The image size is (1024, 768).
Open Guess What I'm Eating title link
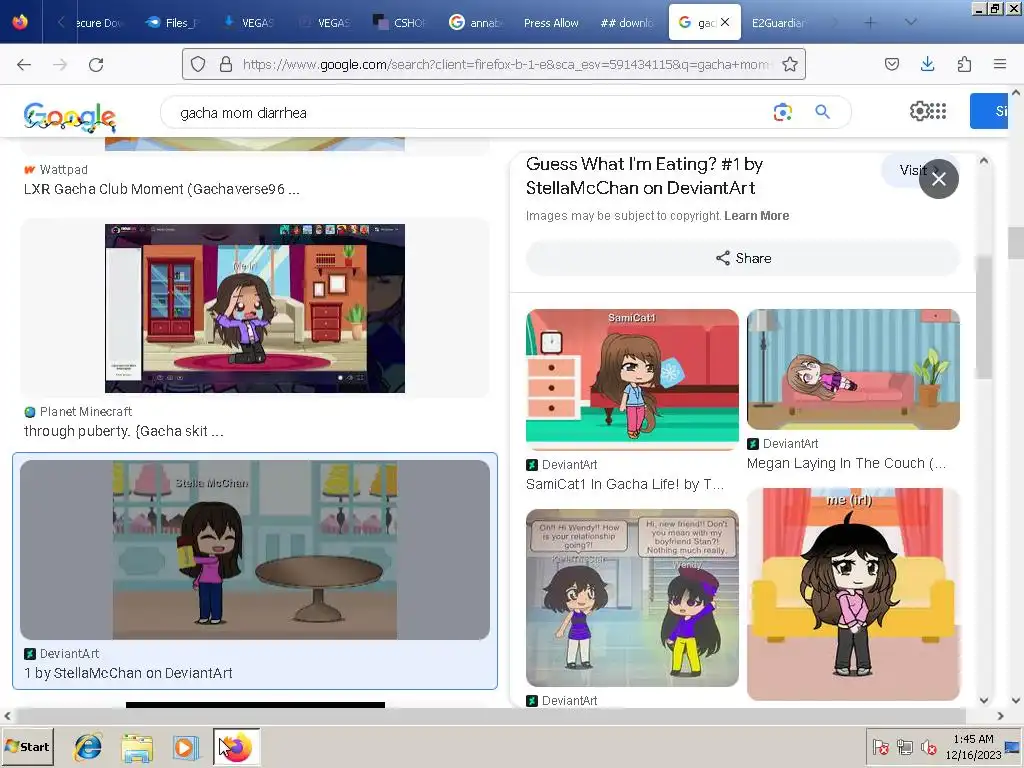click(644, 176)
